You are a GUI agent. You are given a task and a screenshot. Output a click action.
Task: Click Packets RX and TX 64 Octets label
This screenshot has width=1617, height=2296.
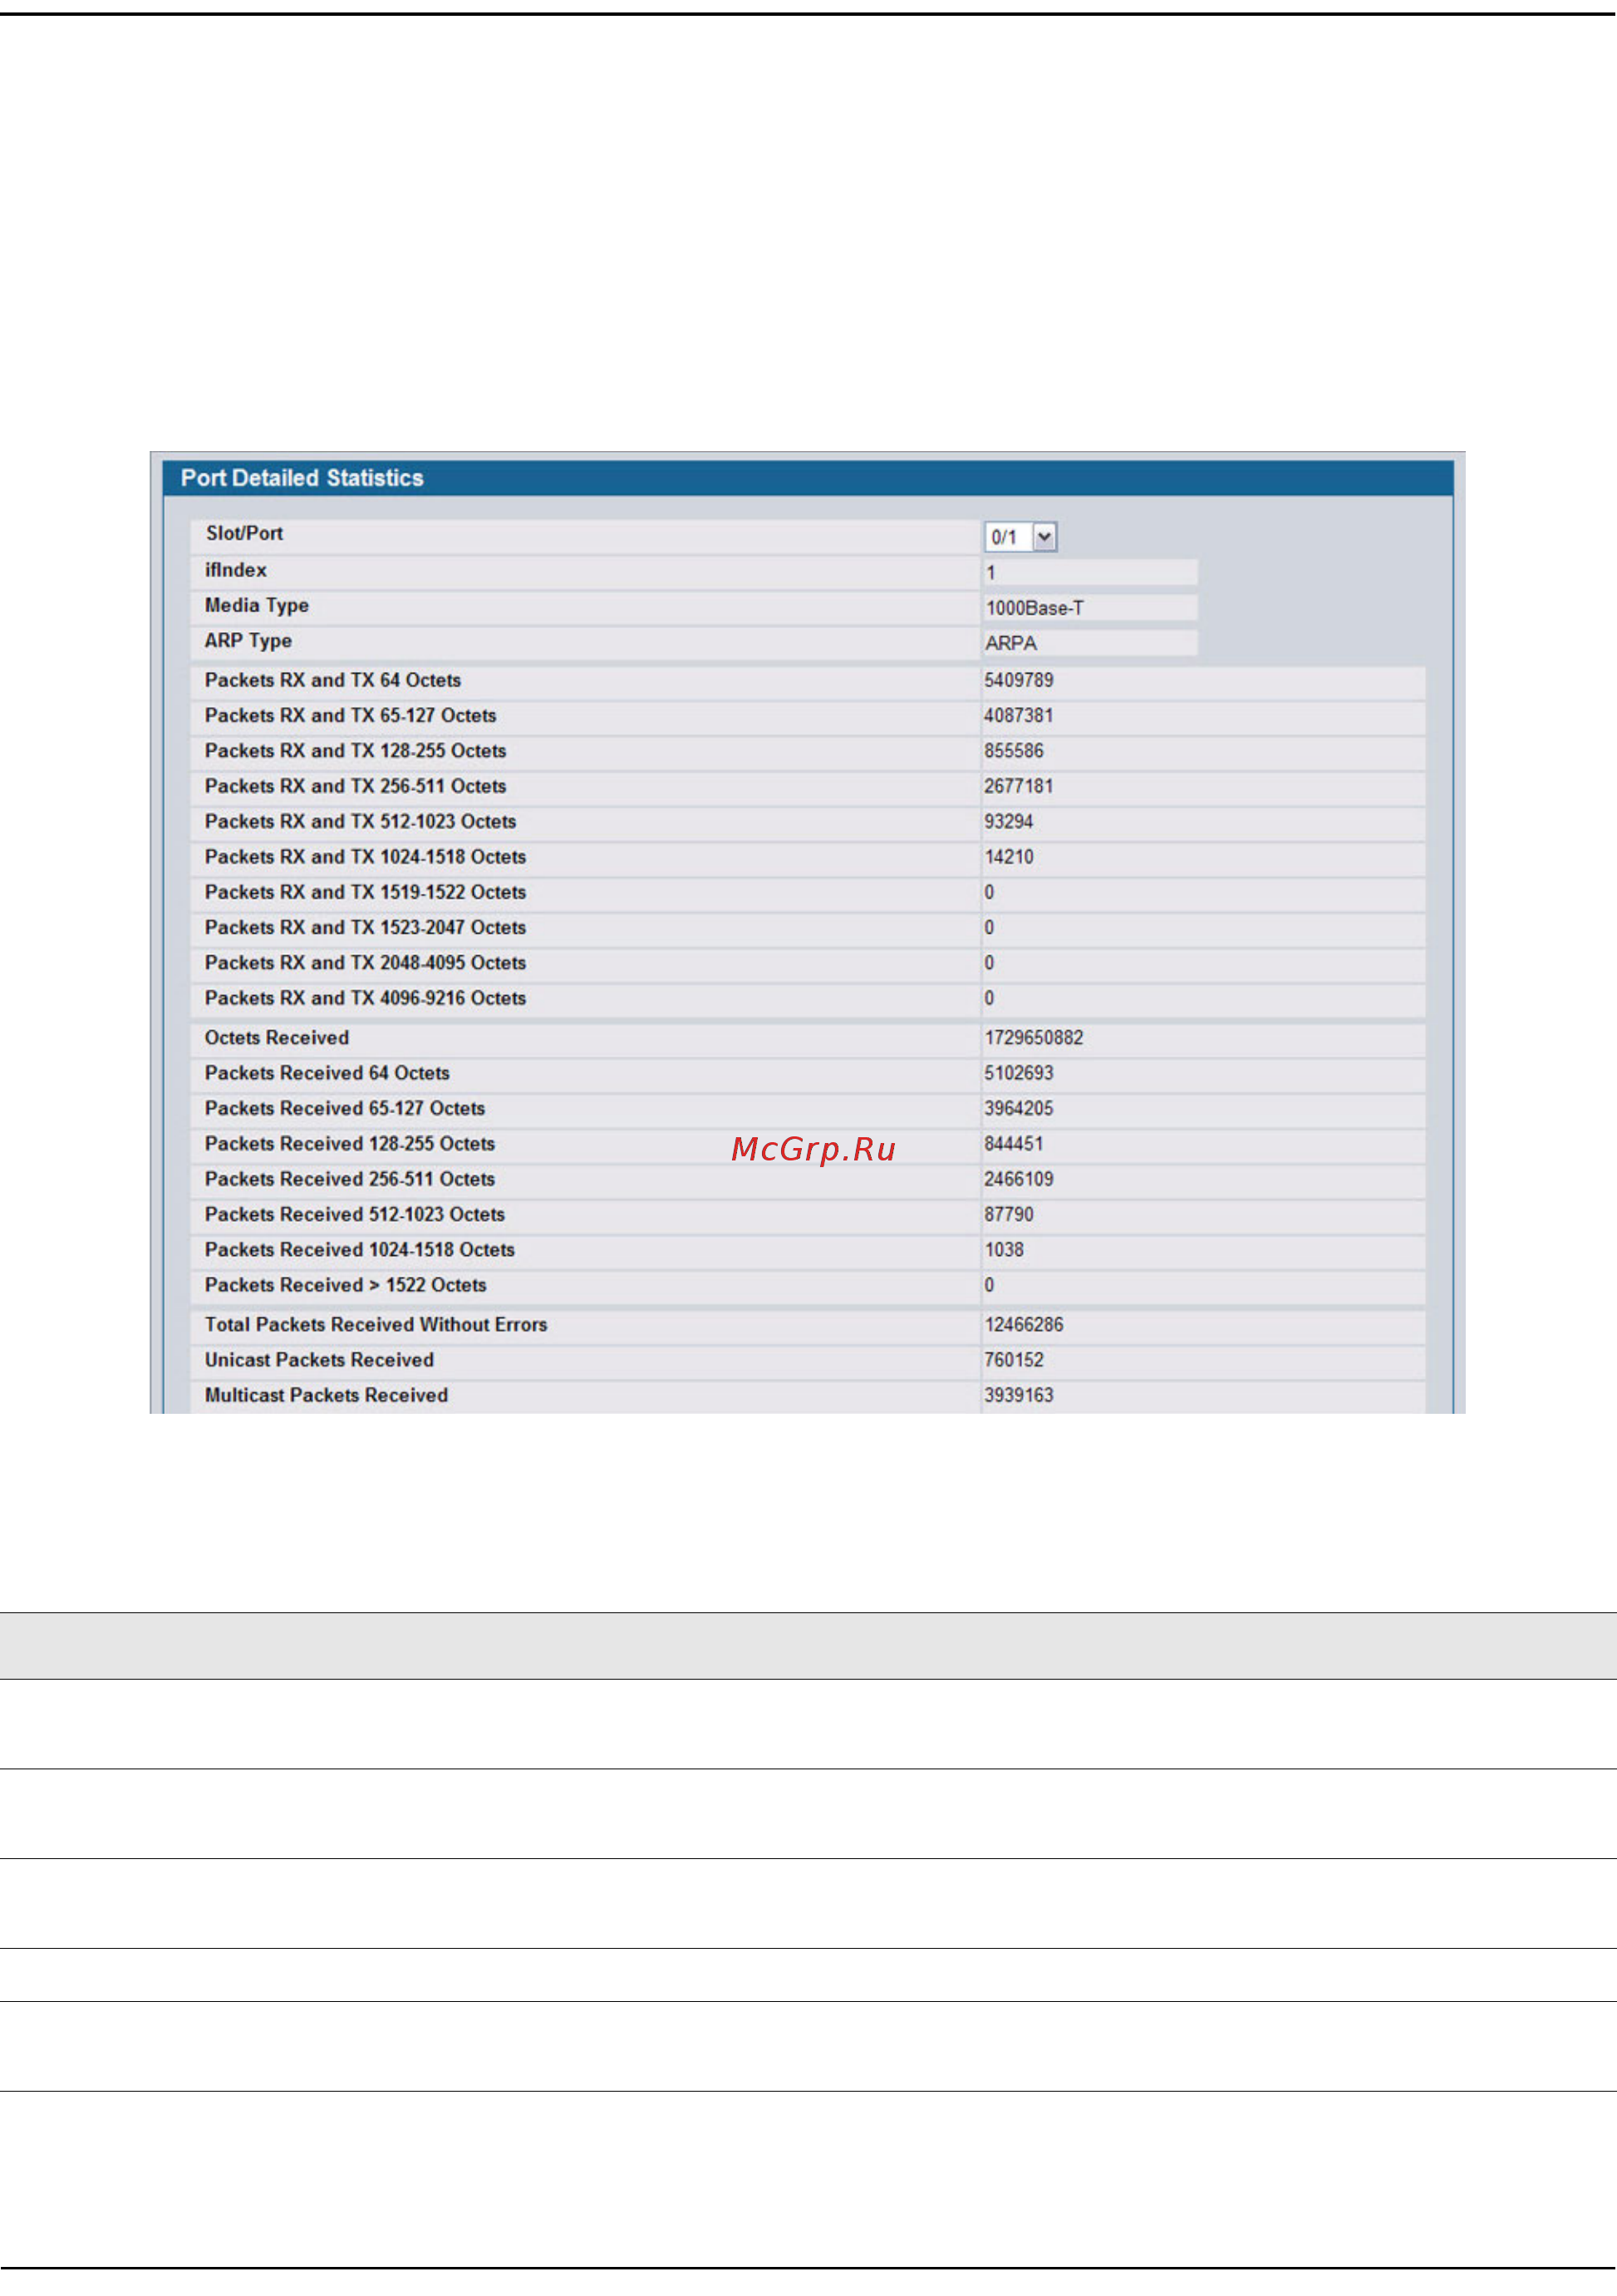333,680
